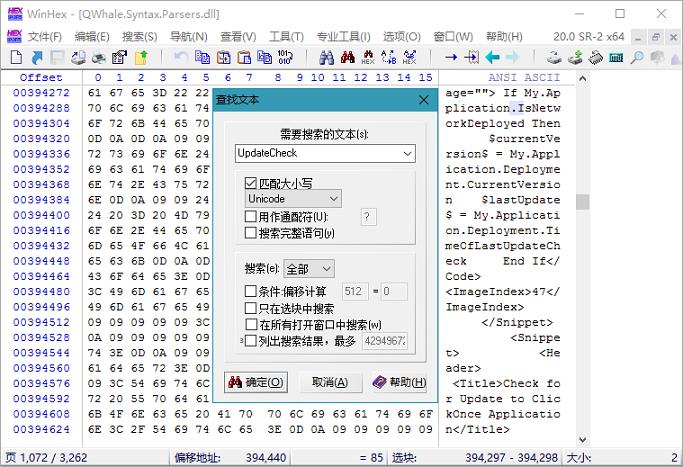This screenshot has width=683, height=467.
Task: Expand the search text history dropdown
Action: pyautogui.click(x=406, y=154)
